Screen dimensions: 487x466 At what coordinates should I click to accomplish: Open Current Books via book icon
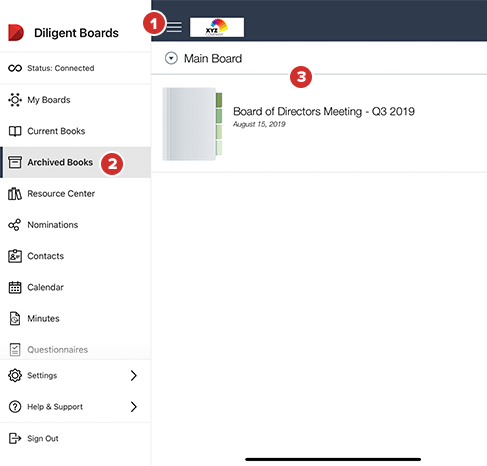[x=15, y=131]
